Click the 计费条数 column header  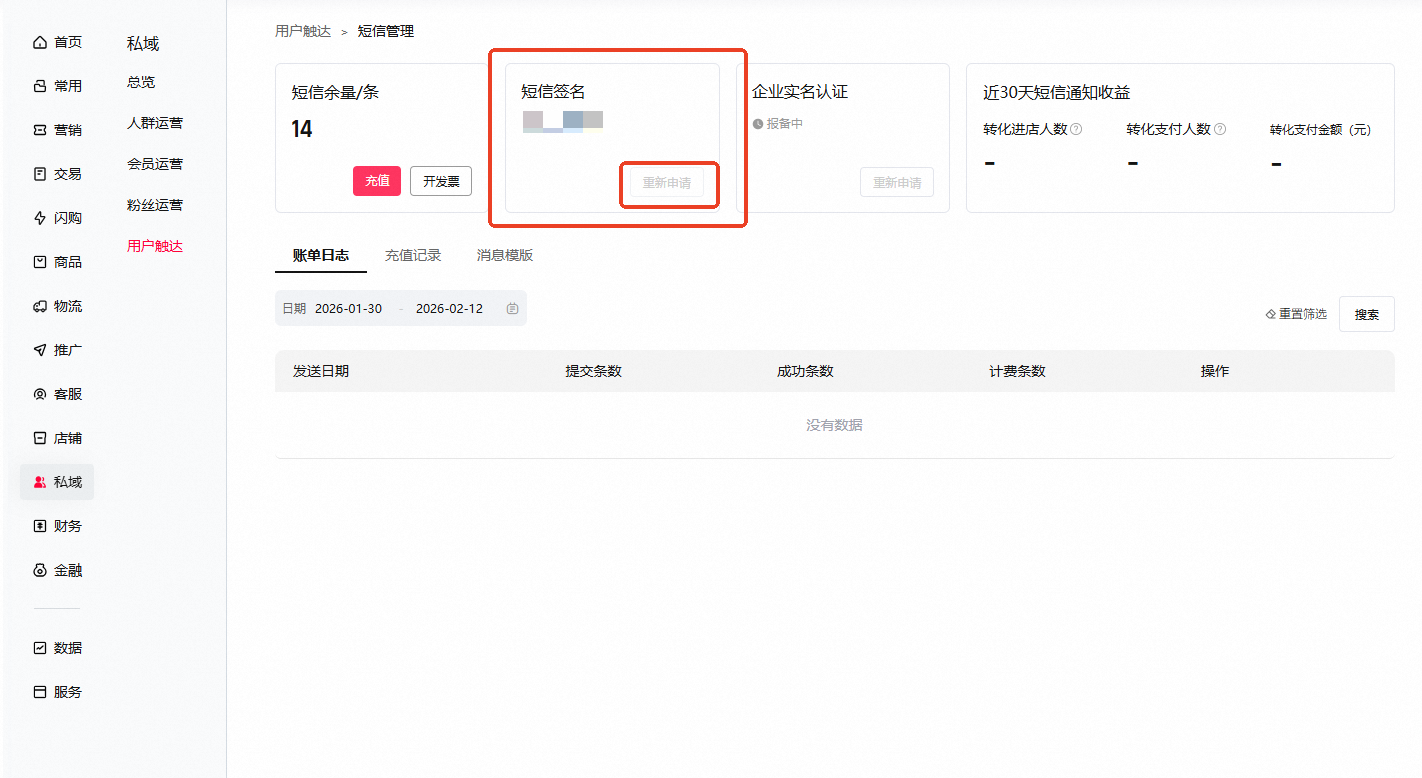(1017, 371)
